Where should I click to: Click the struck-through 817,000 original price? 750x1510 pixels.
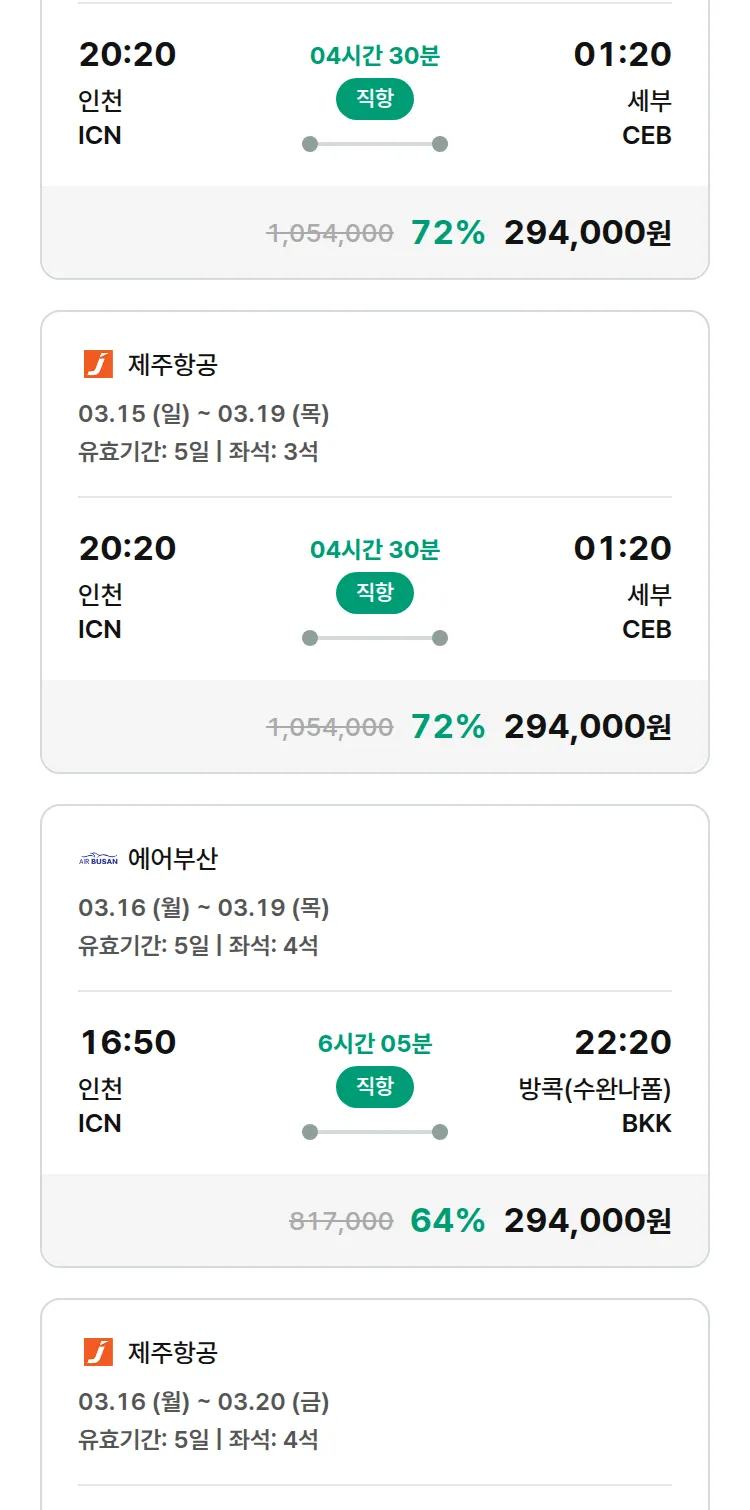coord(341,1221)
